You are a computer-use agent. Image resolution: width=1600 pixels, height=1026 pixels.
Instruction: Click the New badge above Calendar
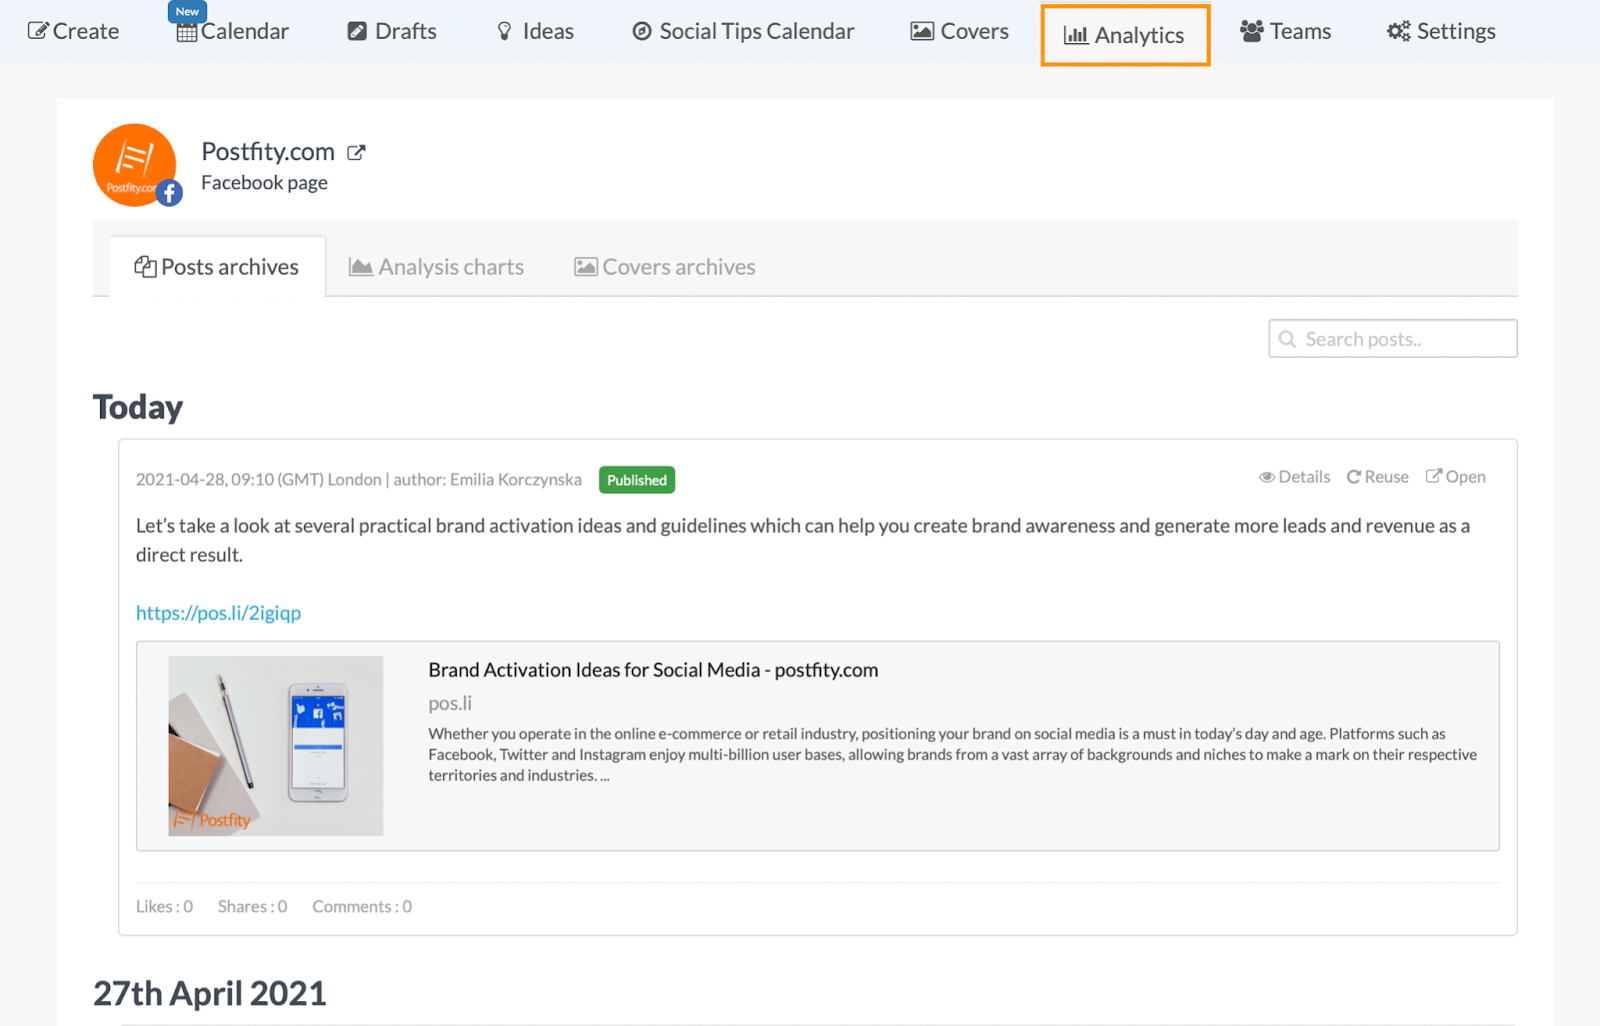pyautogui.click(x=187, y=11)
